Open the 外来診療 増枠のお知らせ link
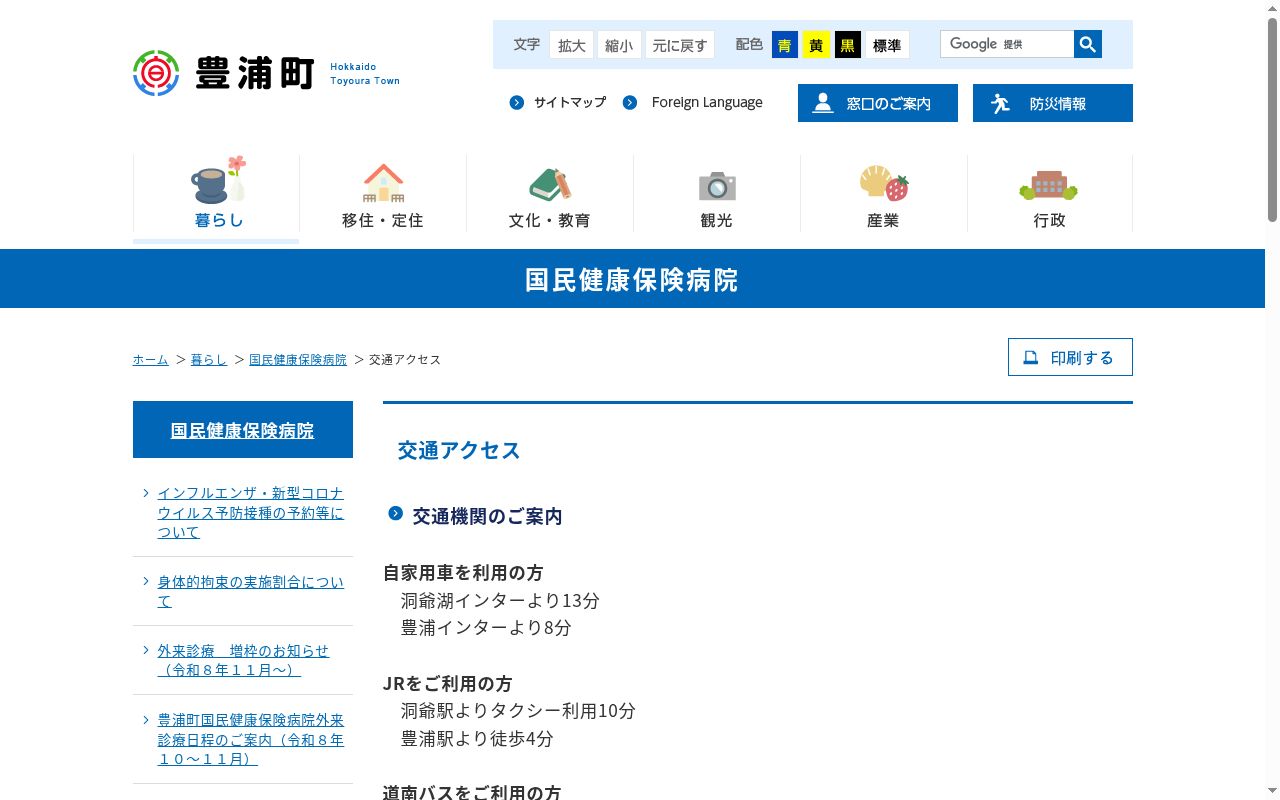 point(243,660)
